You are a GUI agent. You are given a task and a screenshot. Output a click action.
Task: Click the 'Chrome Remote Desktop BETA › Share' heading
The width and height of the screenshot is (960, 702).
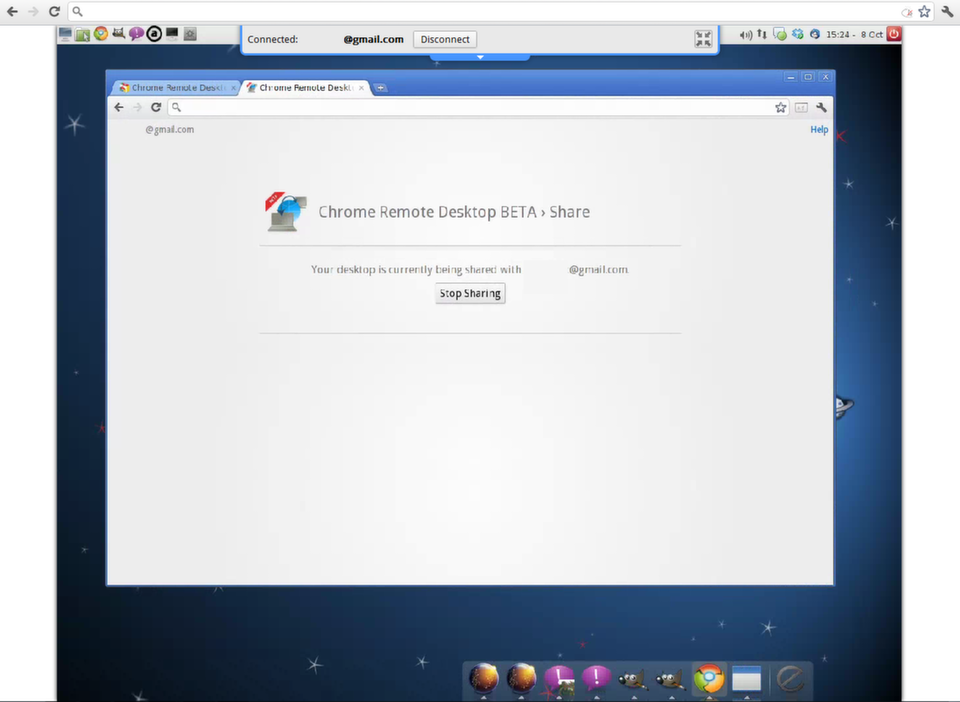pyautogui.click(x=454, y=212)
